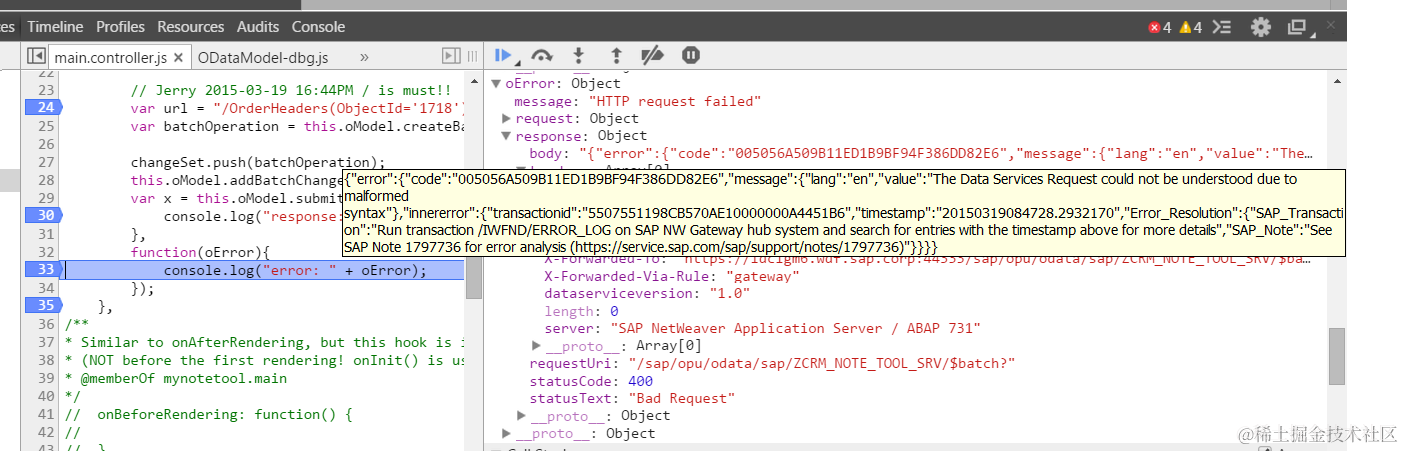
Task: Set a breakpoint on line 34
Action: [x=45, y=288]
